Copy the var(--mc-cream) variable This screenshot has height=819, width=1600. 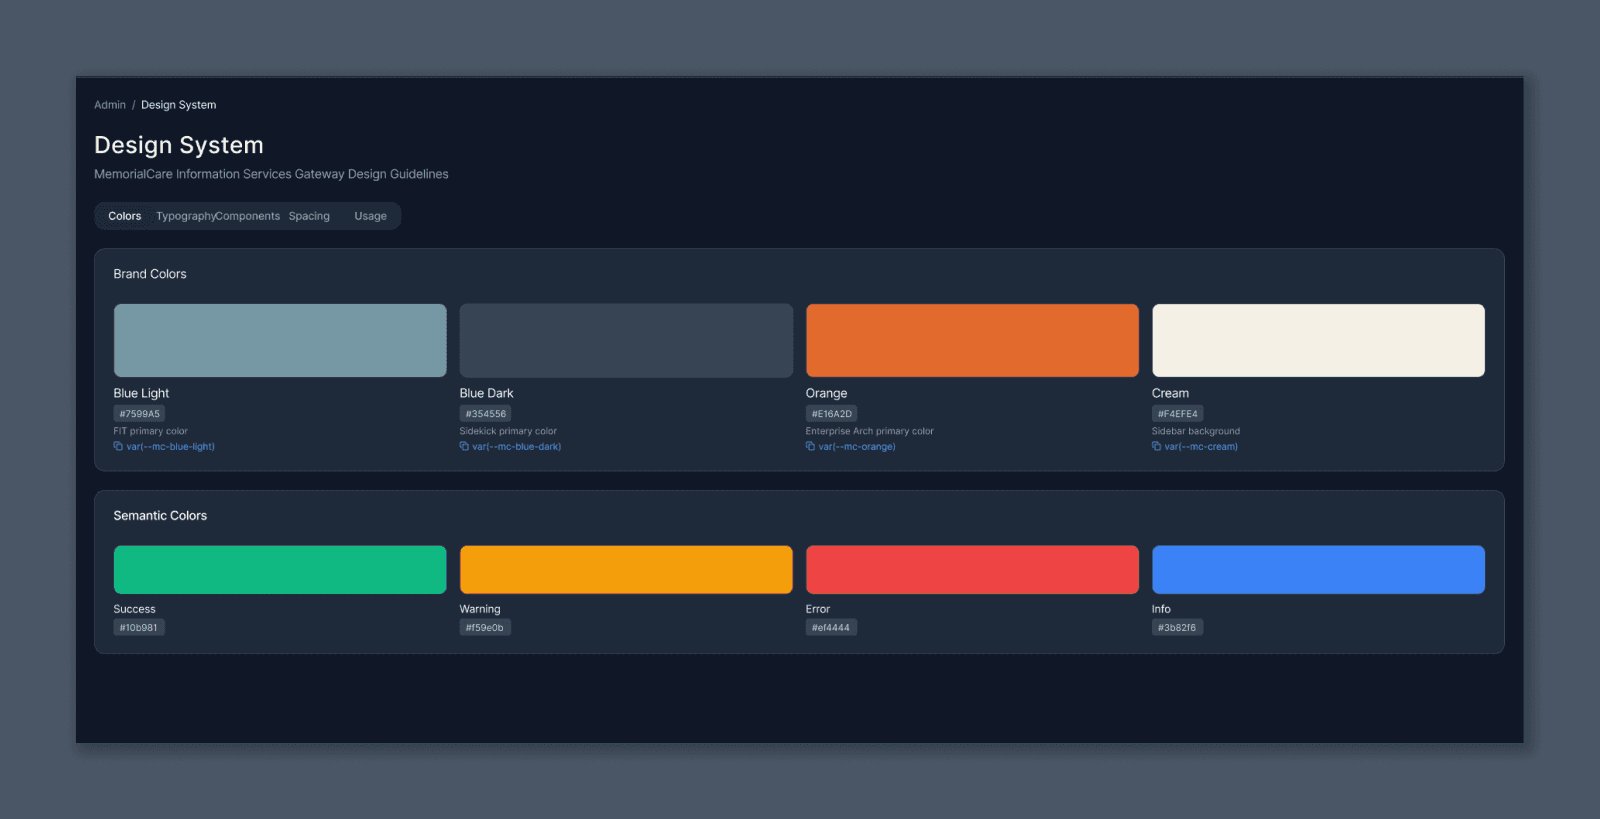[x=1201, y=447]
